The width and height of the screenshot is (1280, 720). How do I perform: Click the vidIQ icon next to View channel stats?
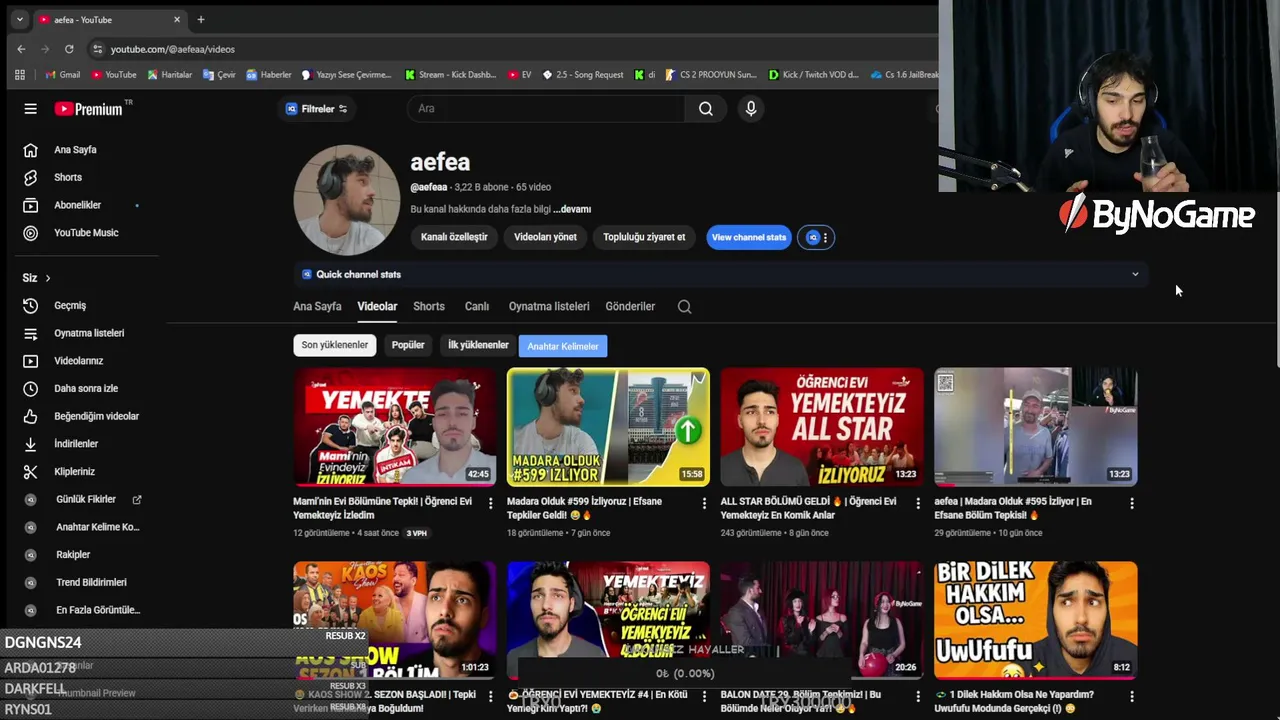click(x=813, y=238)
